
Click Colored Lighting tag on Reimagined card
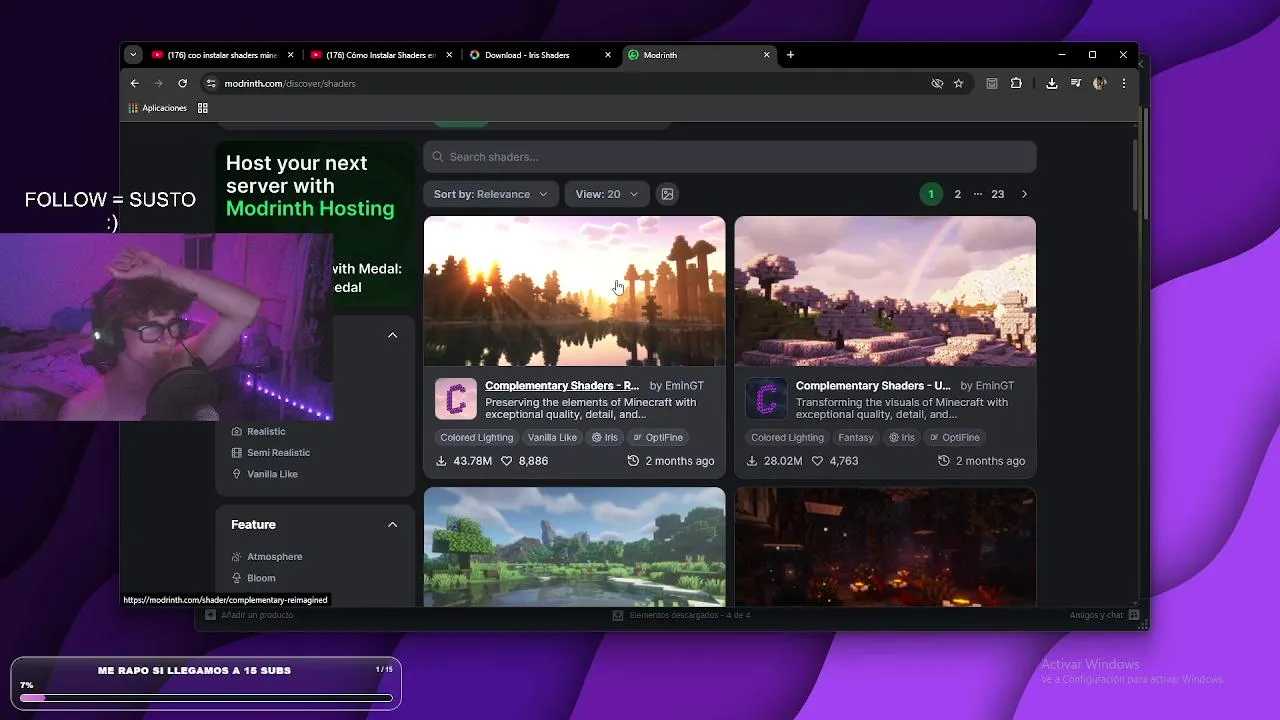click(x=477, y=437)
